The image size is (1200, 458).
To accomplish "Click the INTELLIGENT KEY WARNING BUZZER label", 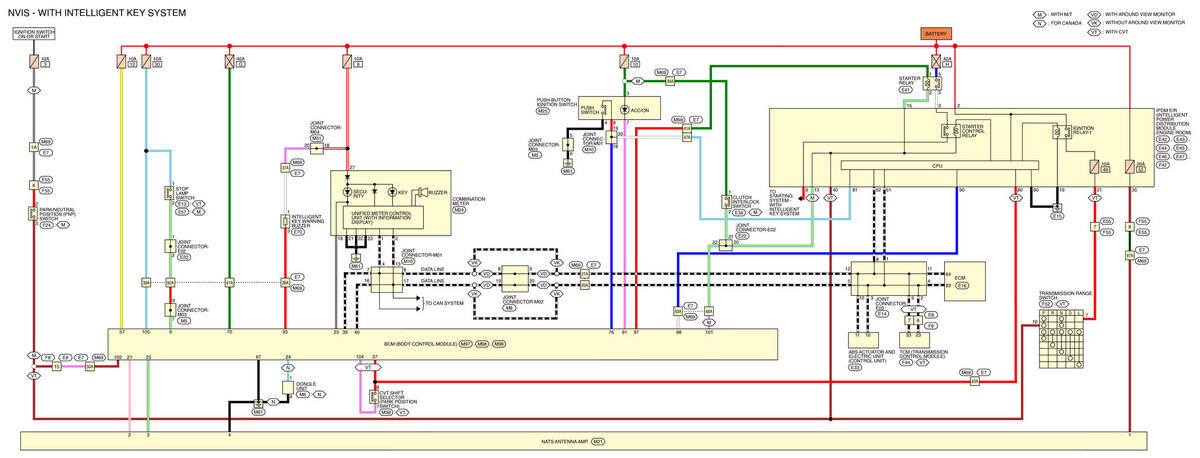I will click(308, 222).
